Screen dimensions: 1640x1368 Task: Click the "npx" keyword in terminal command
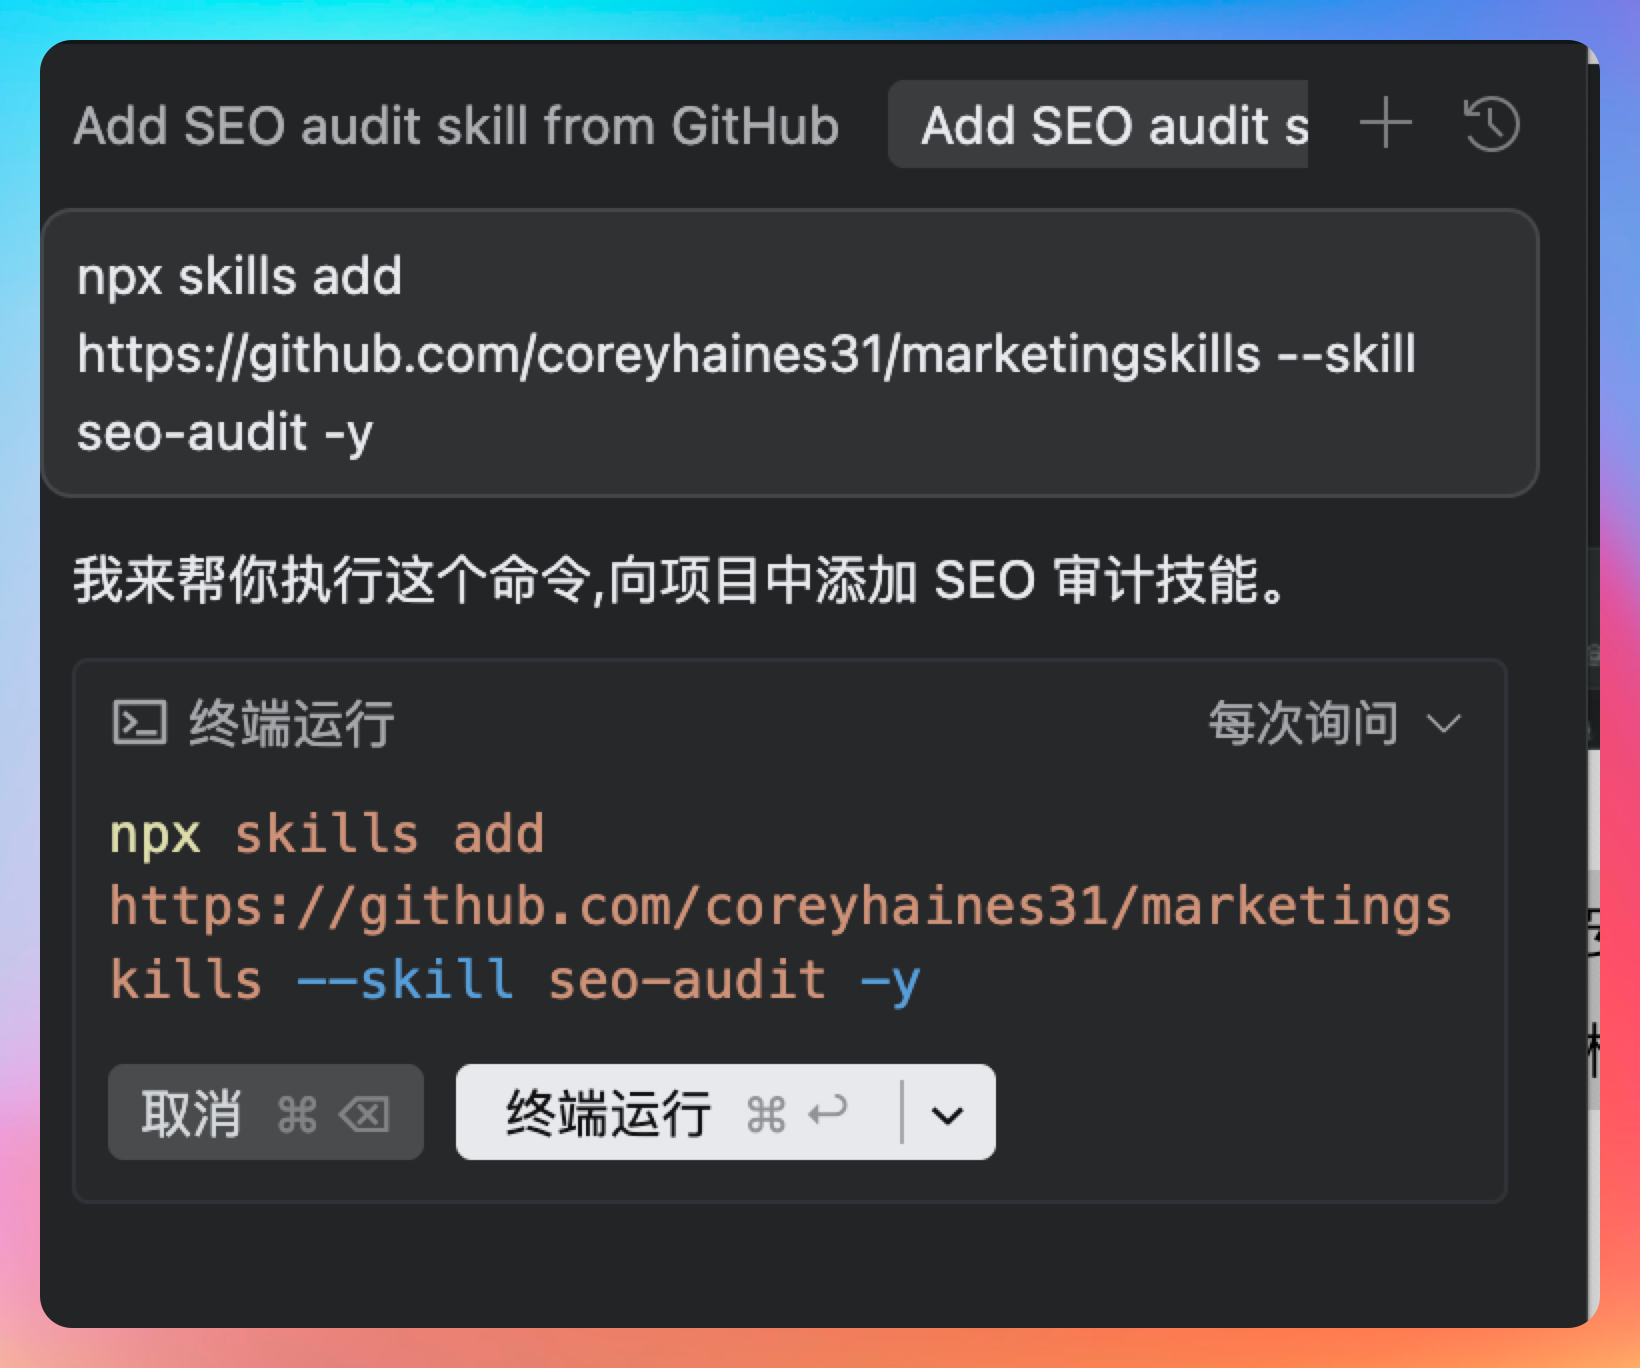click(155, 833)
